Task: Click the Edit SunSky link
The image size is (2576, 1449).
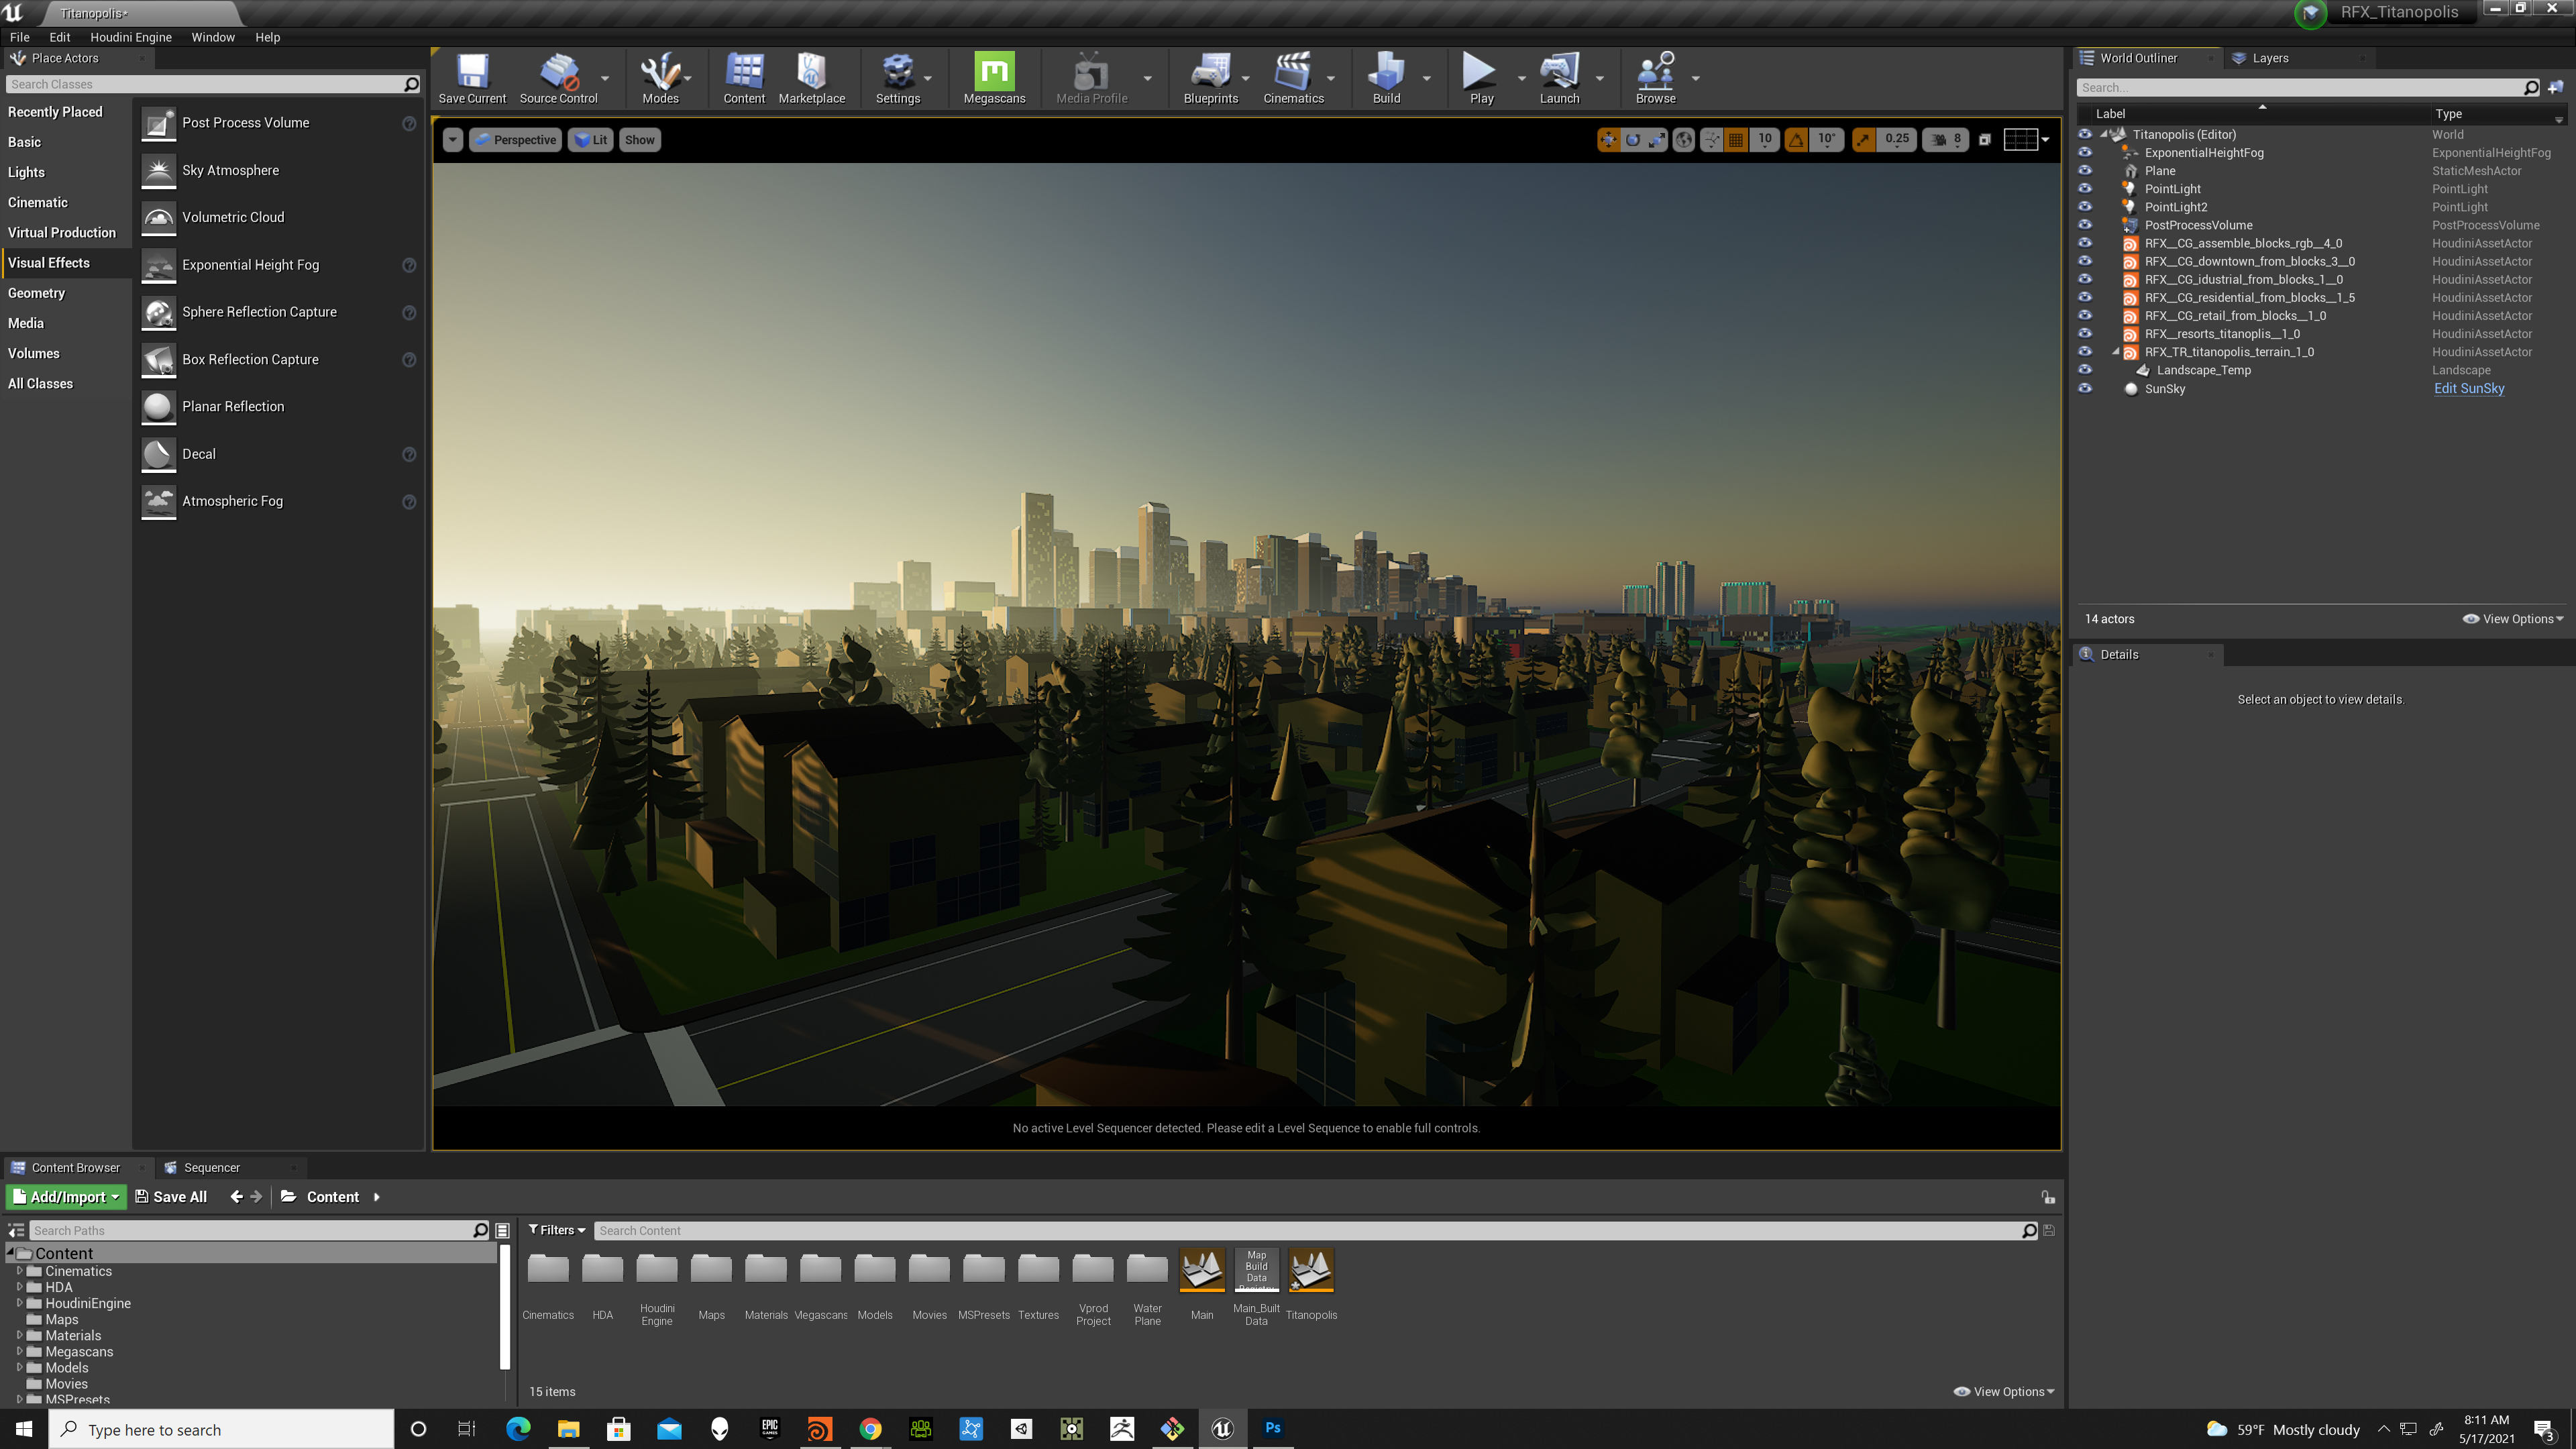Action: coord(2468,389)
